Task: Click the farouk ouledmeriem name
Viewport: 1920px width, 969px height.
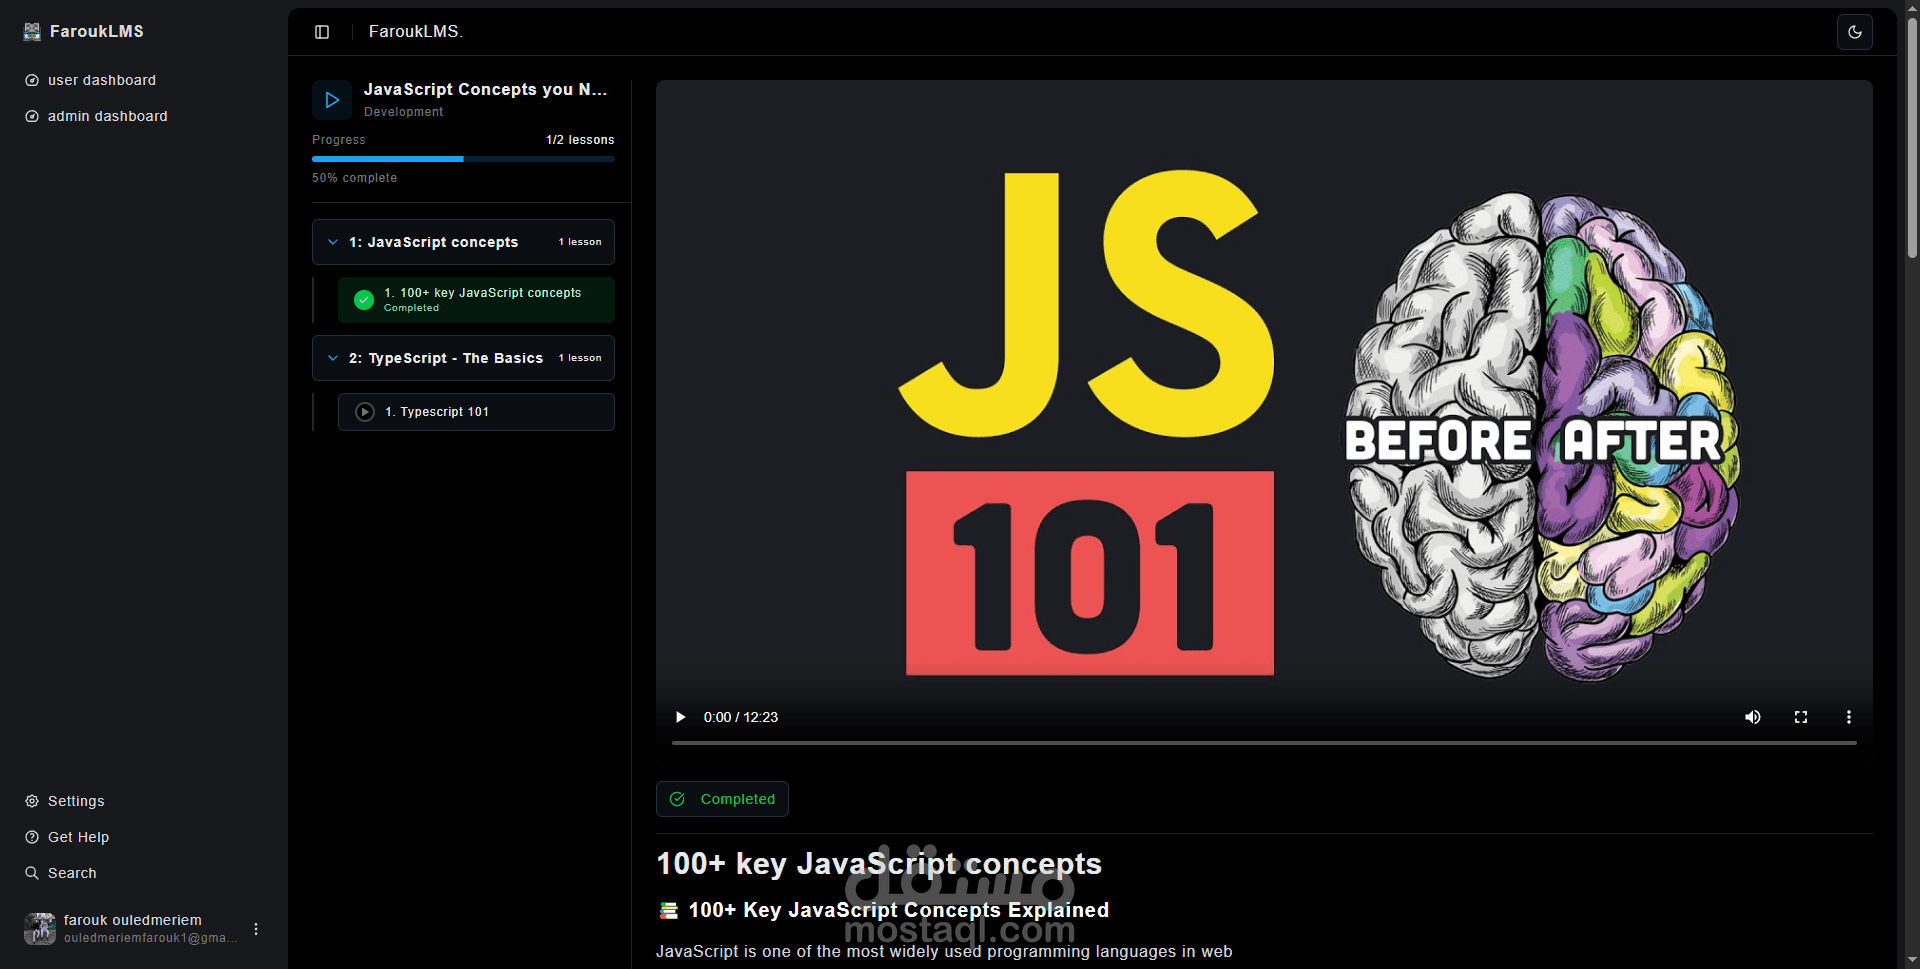Action: tap(133, 920)
